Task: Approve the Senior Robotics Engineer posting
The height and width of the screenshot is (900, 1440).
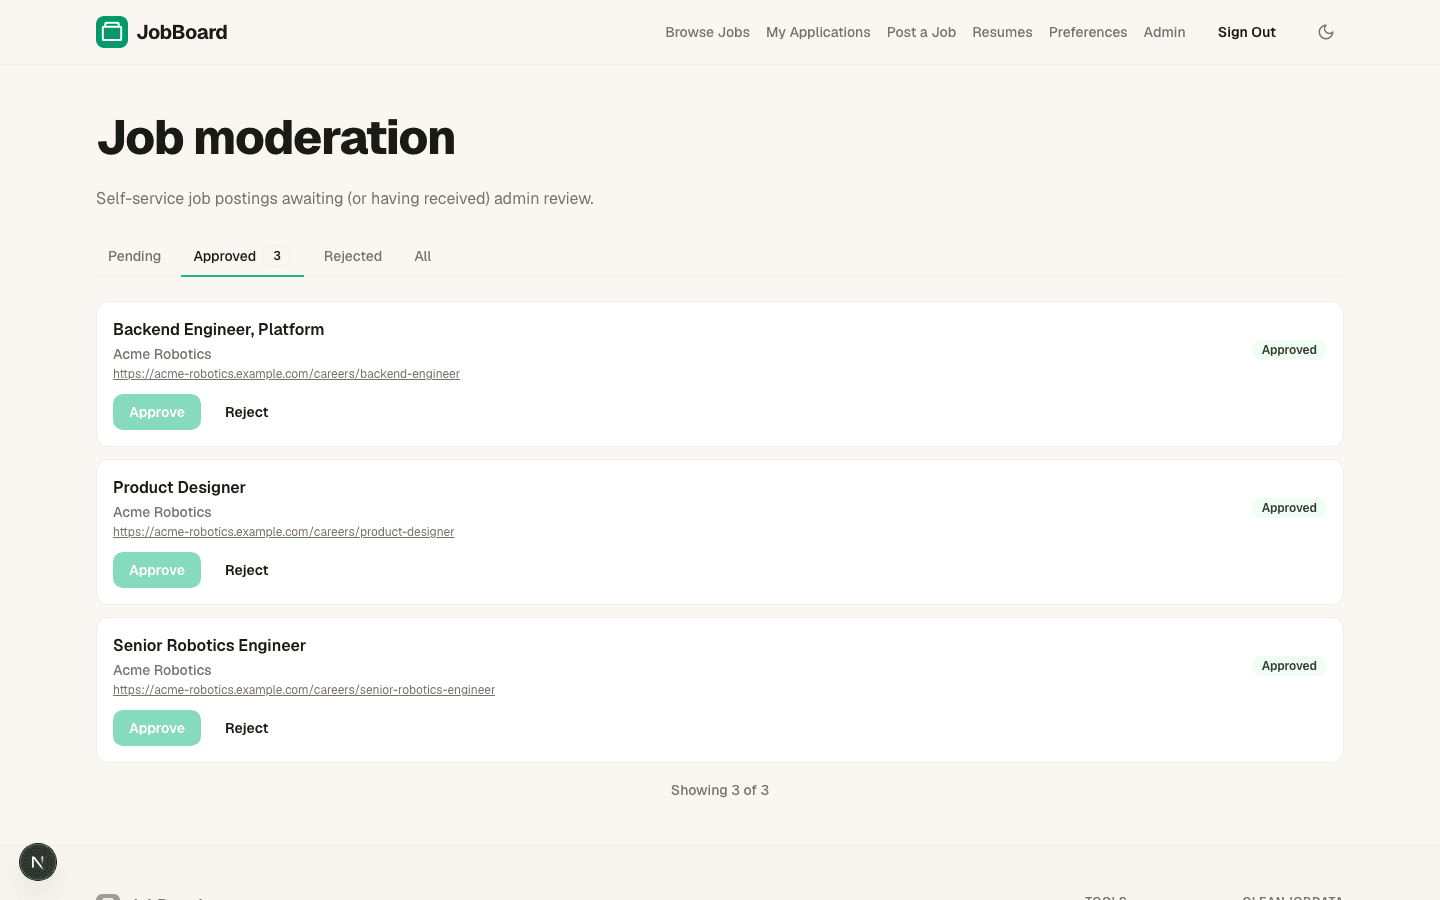Action: 157,728
